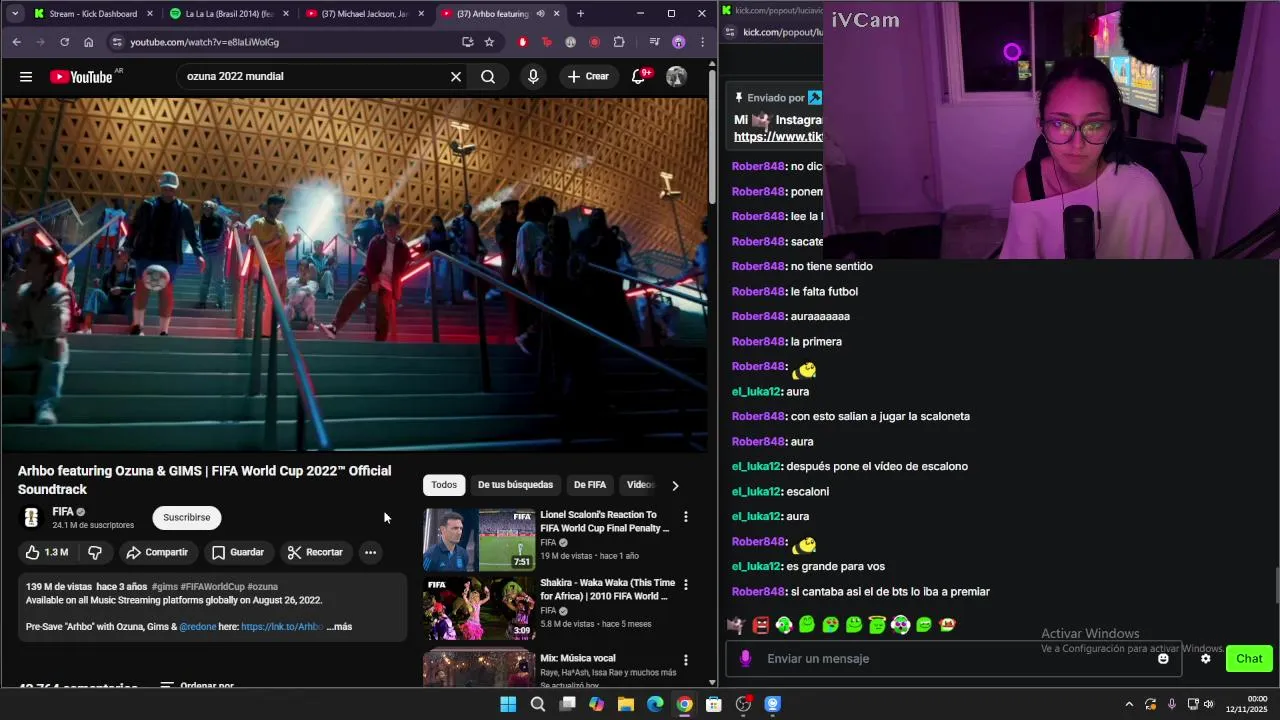Switch to La La La (Brasil 2014) tab
This screenshot has height=720, width=1280.
click(x=228, y=14)
